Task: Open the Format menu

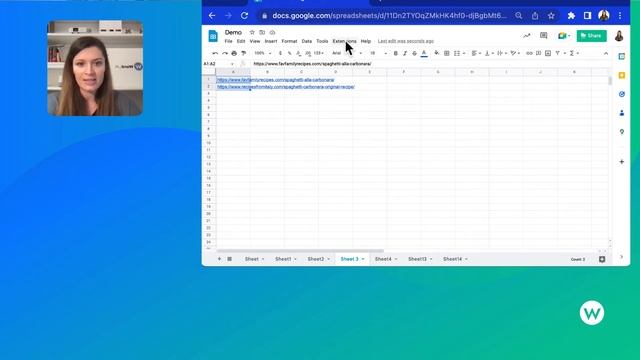Action: (289, 41)
